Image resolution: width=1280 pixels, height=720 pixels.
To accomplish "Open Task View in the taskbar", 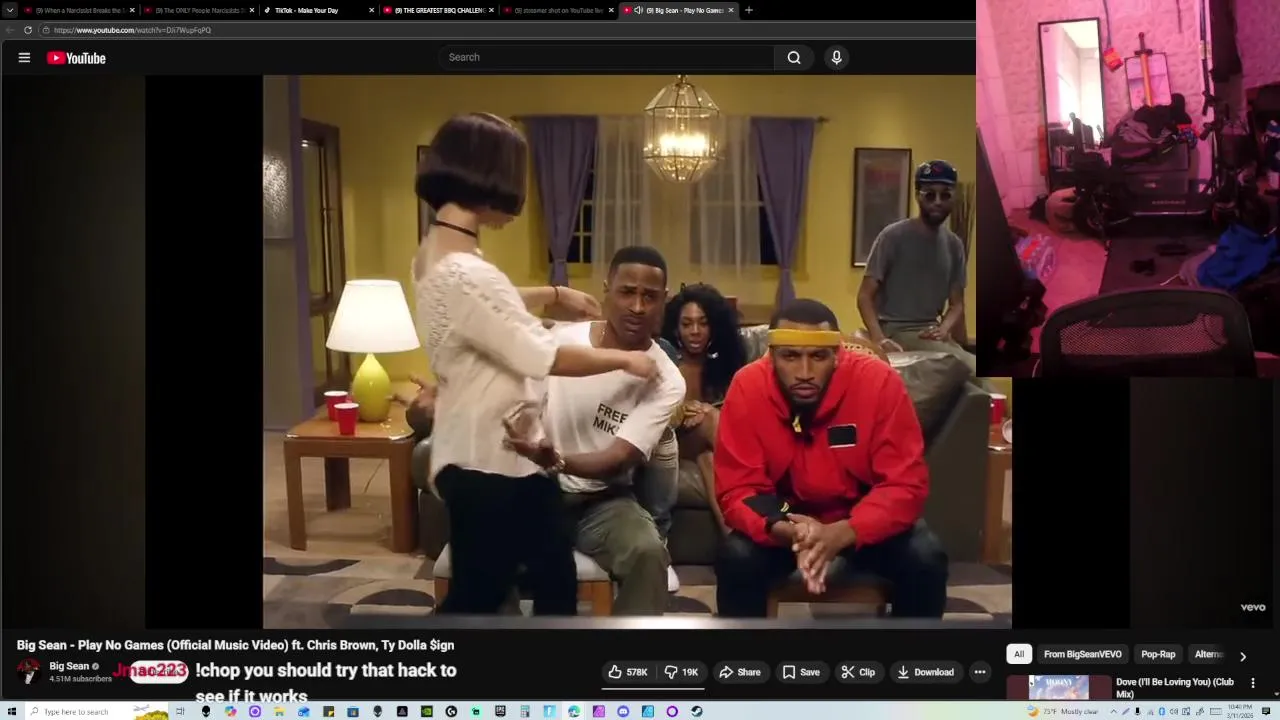I will 180,711.
